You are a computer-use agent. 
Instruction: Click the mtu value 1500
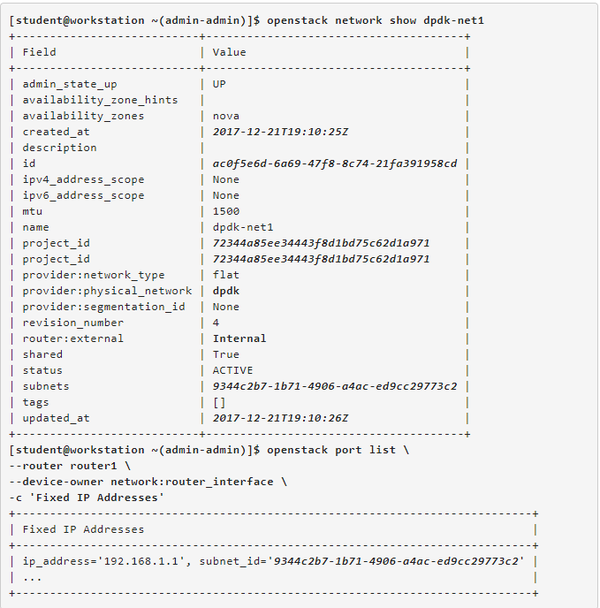227,211
